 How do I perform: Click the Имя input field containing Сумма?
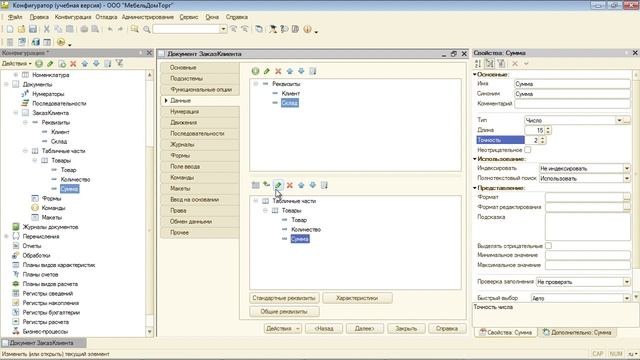click(x=572, y=84)
